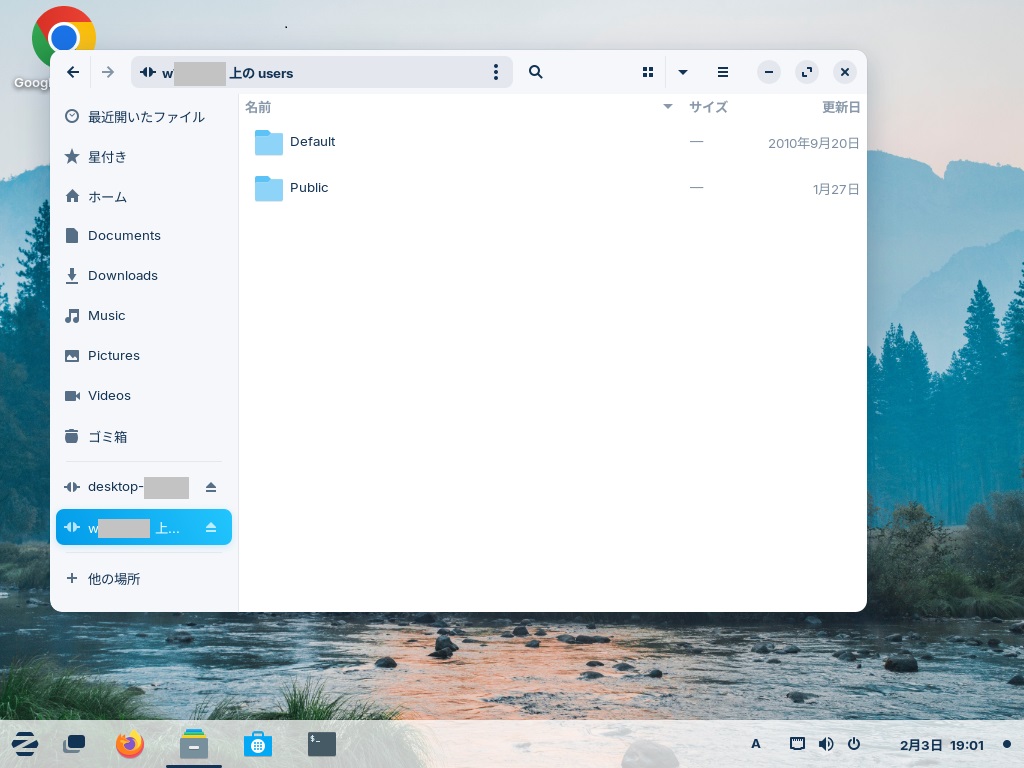This screenshot has width=1024, height=768.
Task: Select the Public folder
Action: 309,188
